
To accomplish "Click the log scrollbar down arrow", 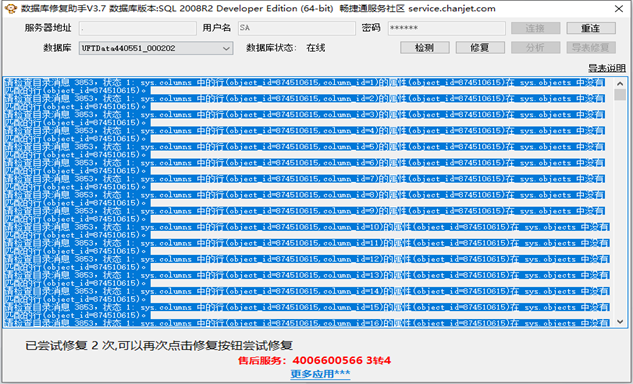I will click(x=620, y=322).
